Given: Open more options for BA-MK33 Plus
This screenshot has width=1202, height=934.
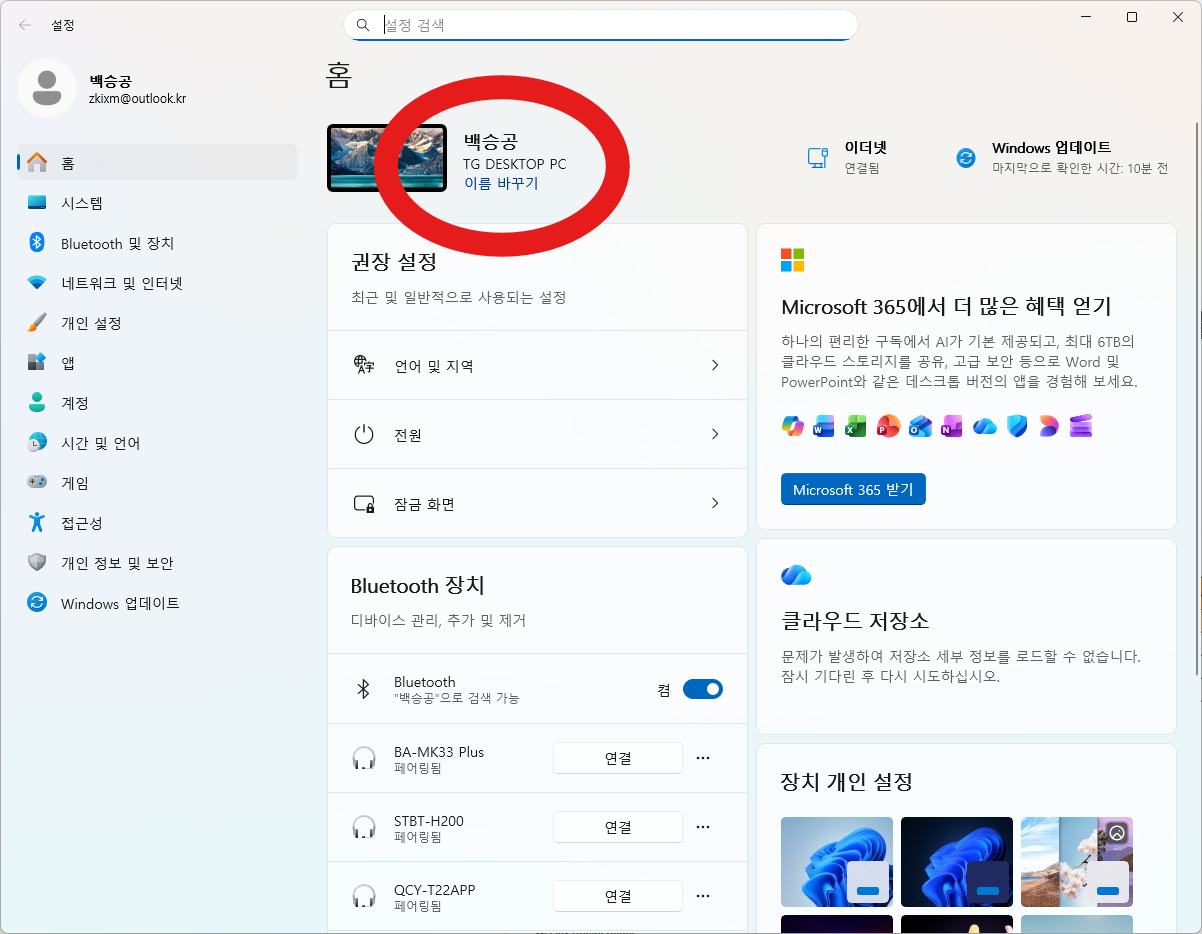Looking at the screenshot, I should (703, 758).
